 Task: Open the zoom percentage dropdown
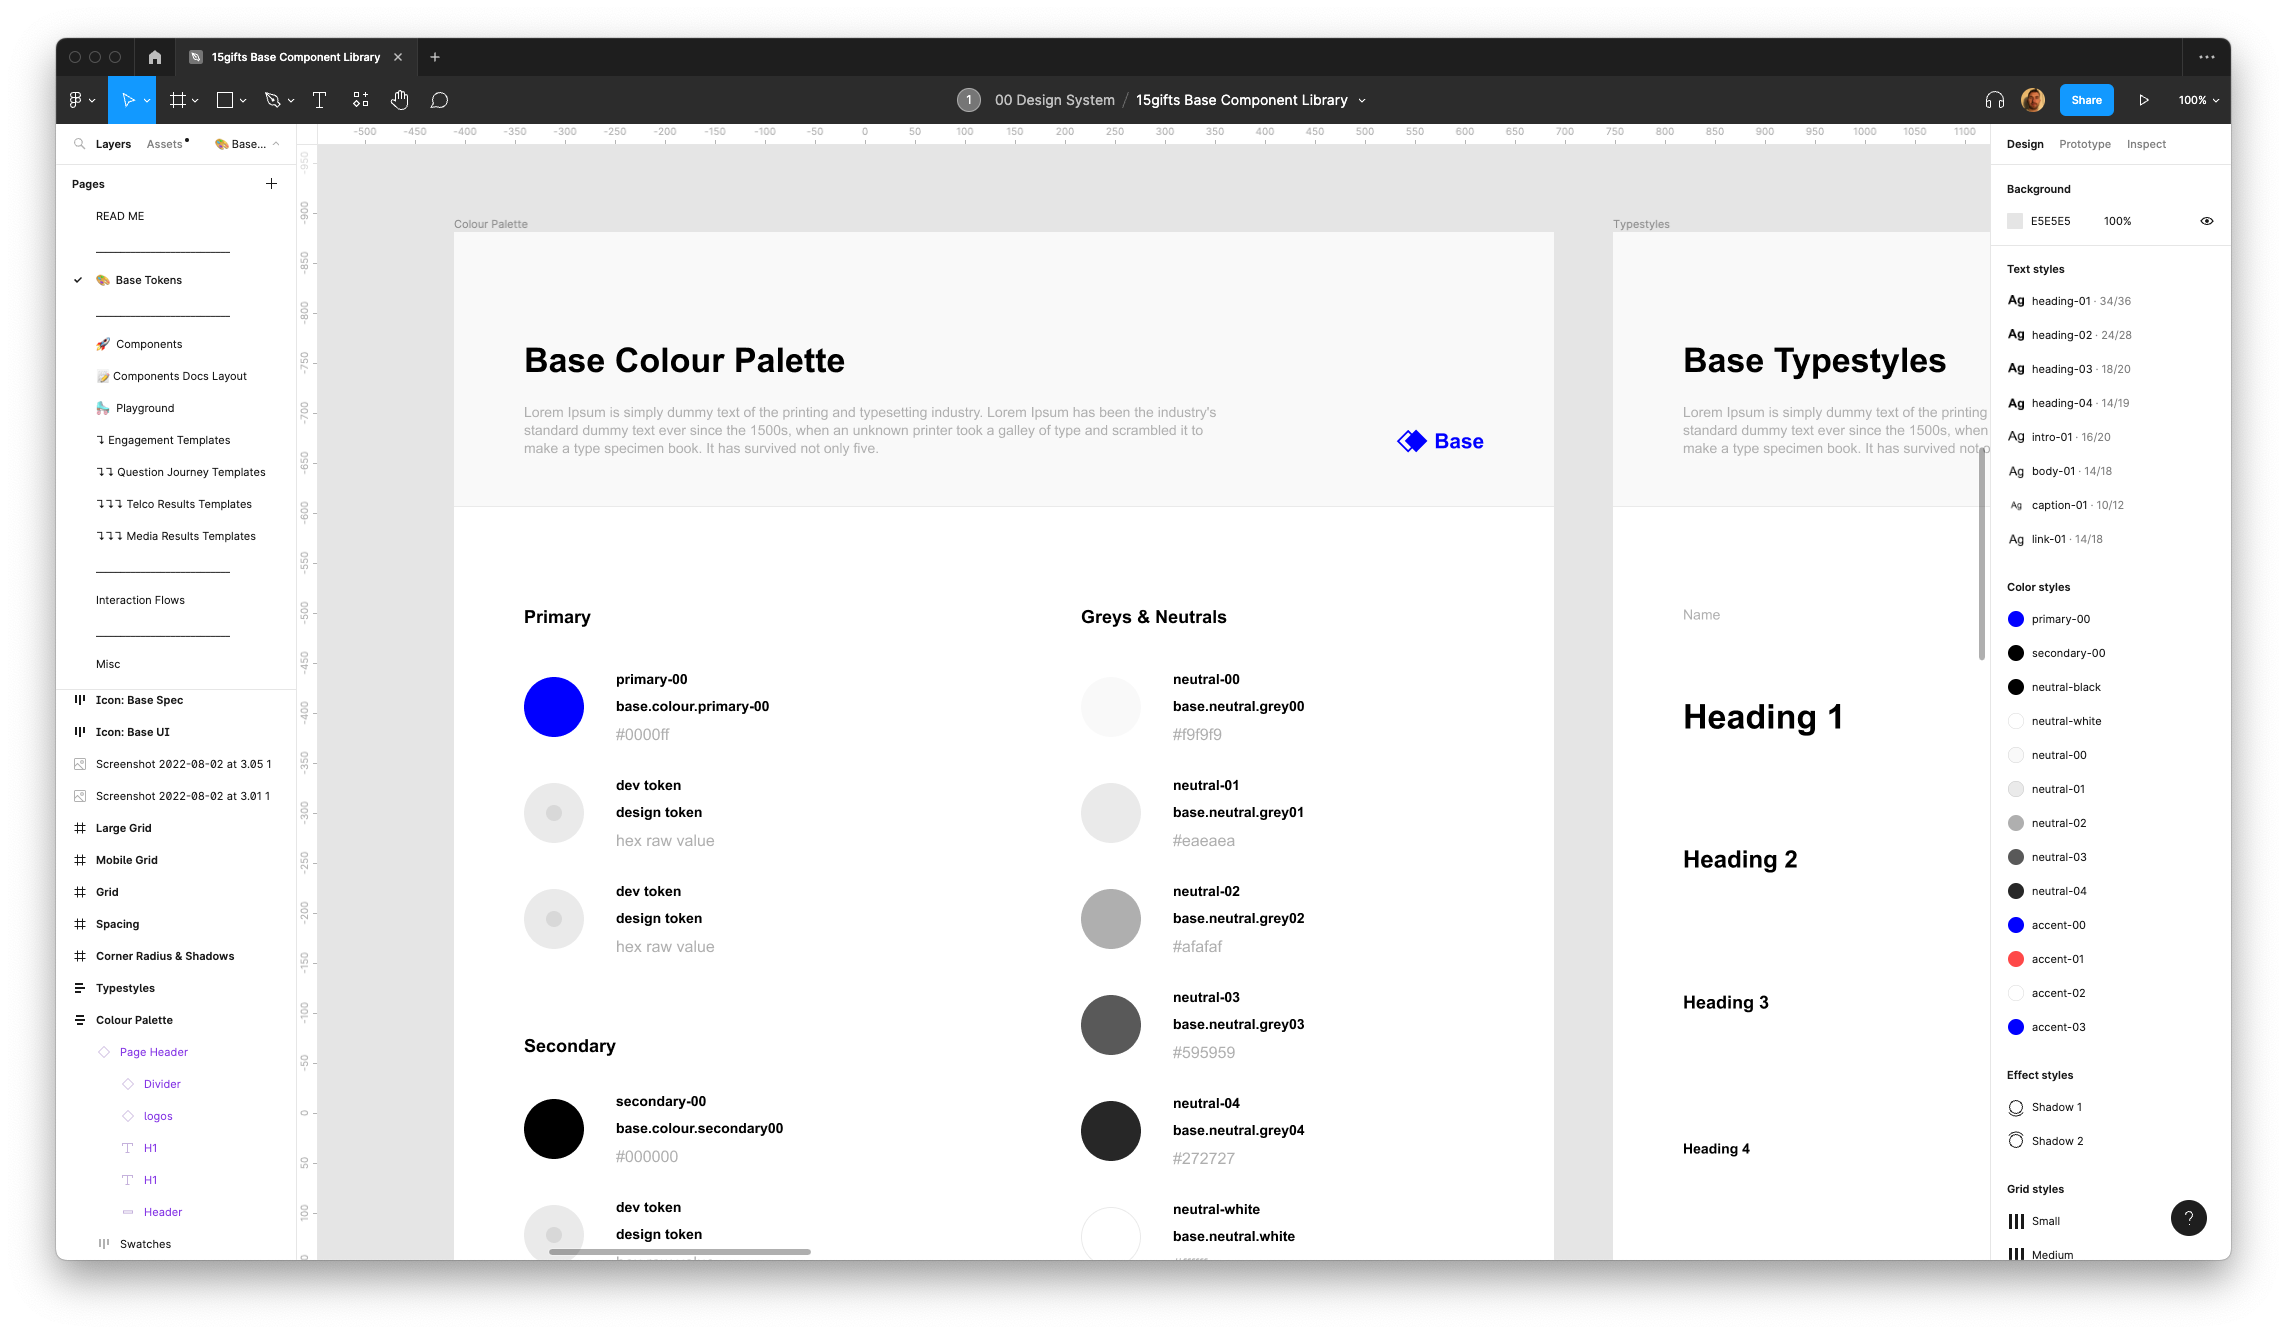click(2198, 100)
